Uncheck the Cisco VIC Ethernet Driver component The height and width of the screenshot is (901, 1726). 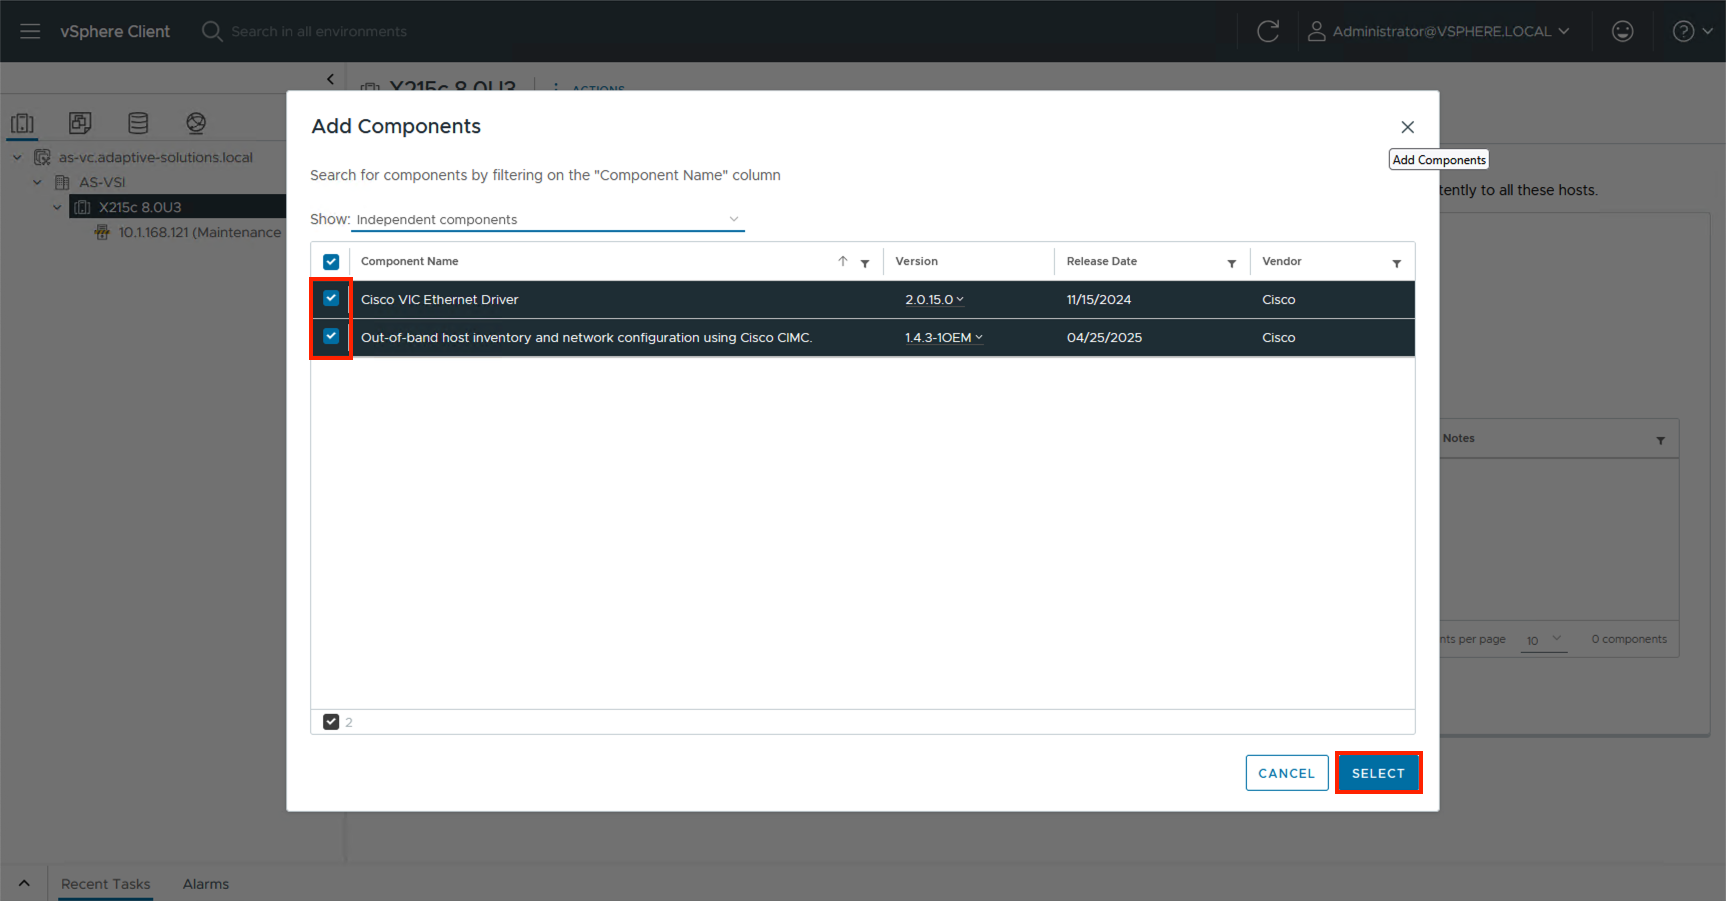tap(330, 299)
